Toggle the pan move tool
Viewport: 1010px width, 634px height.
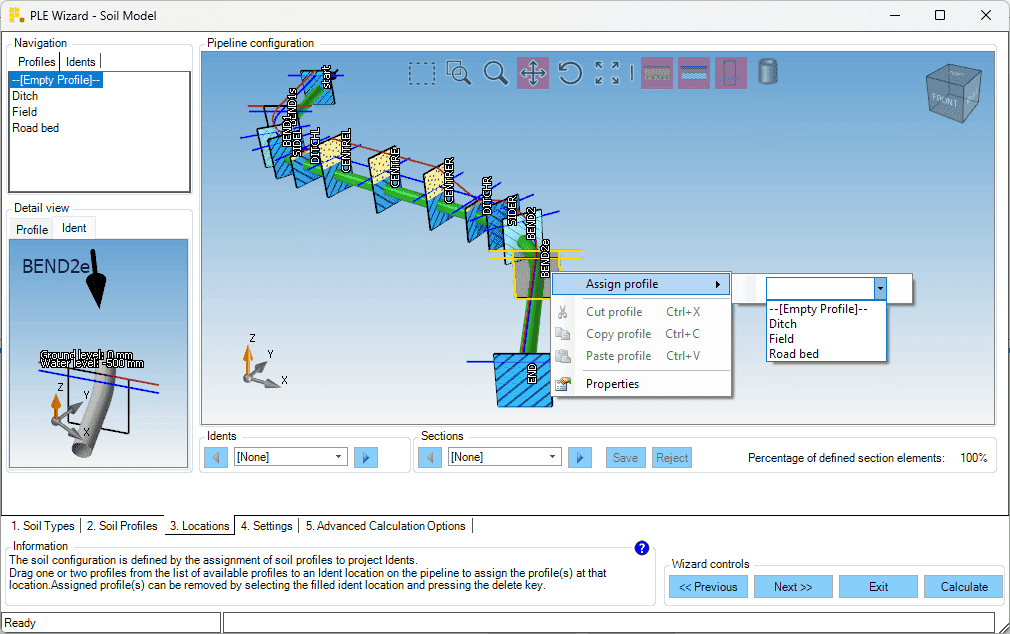[x=533, y=73]
